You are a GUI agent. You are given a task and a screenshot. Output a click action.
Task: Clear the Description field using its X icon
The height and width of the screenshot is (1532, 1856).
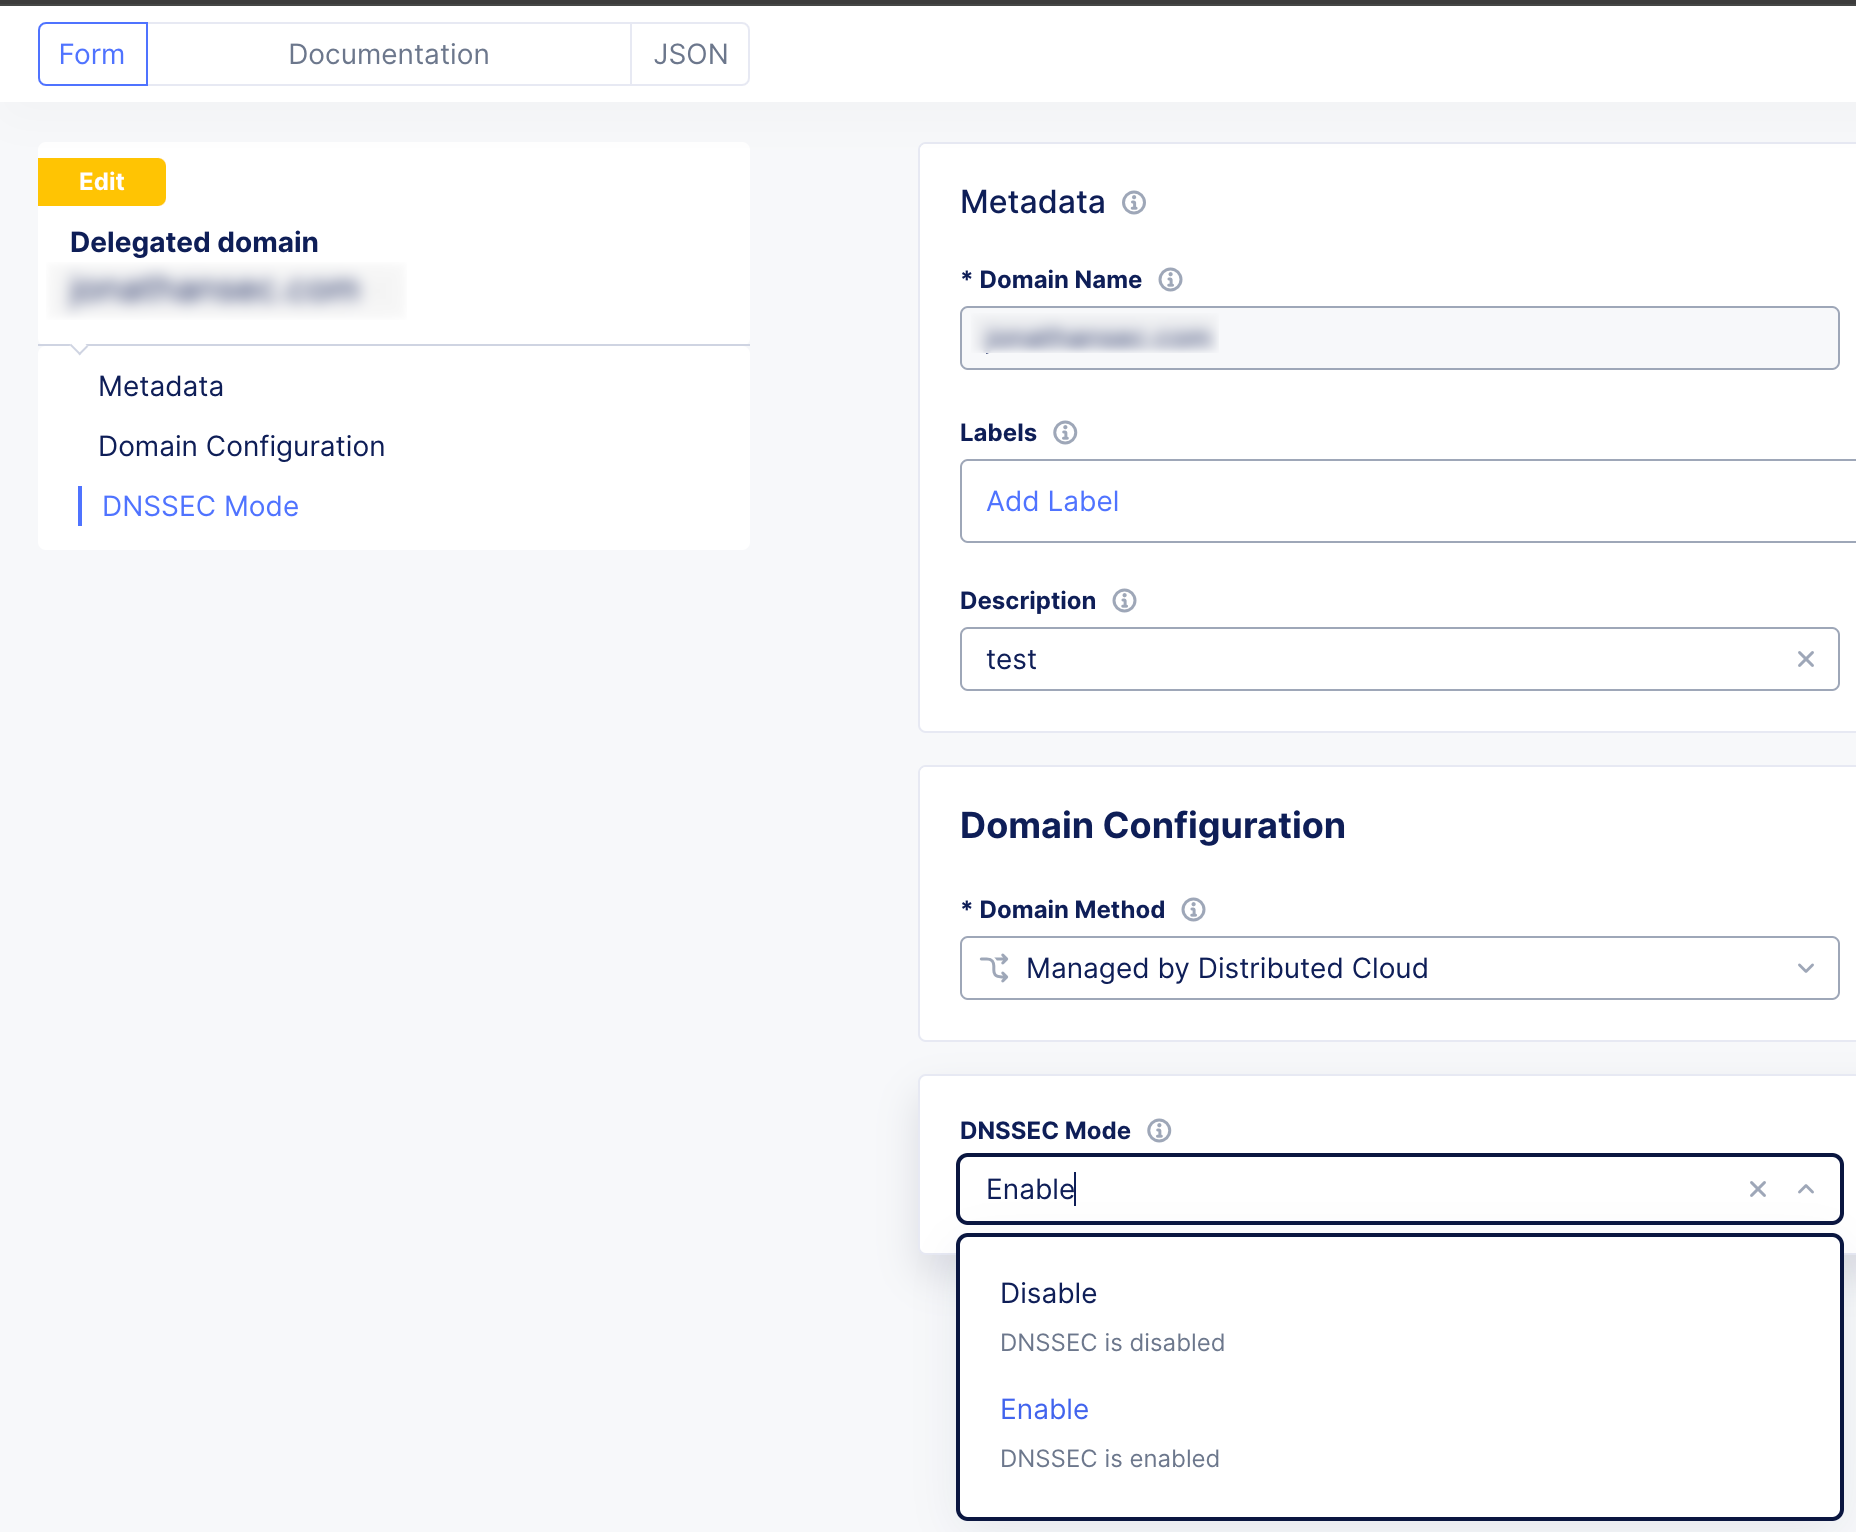pos(1805,659)
